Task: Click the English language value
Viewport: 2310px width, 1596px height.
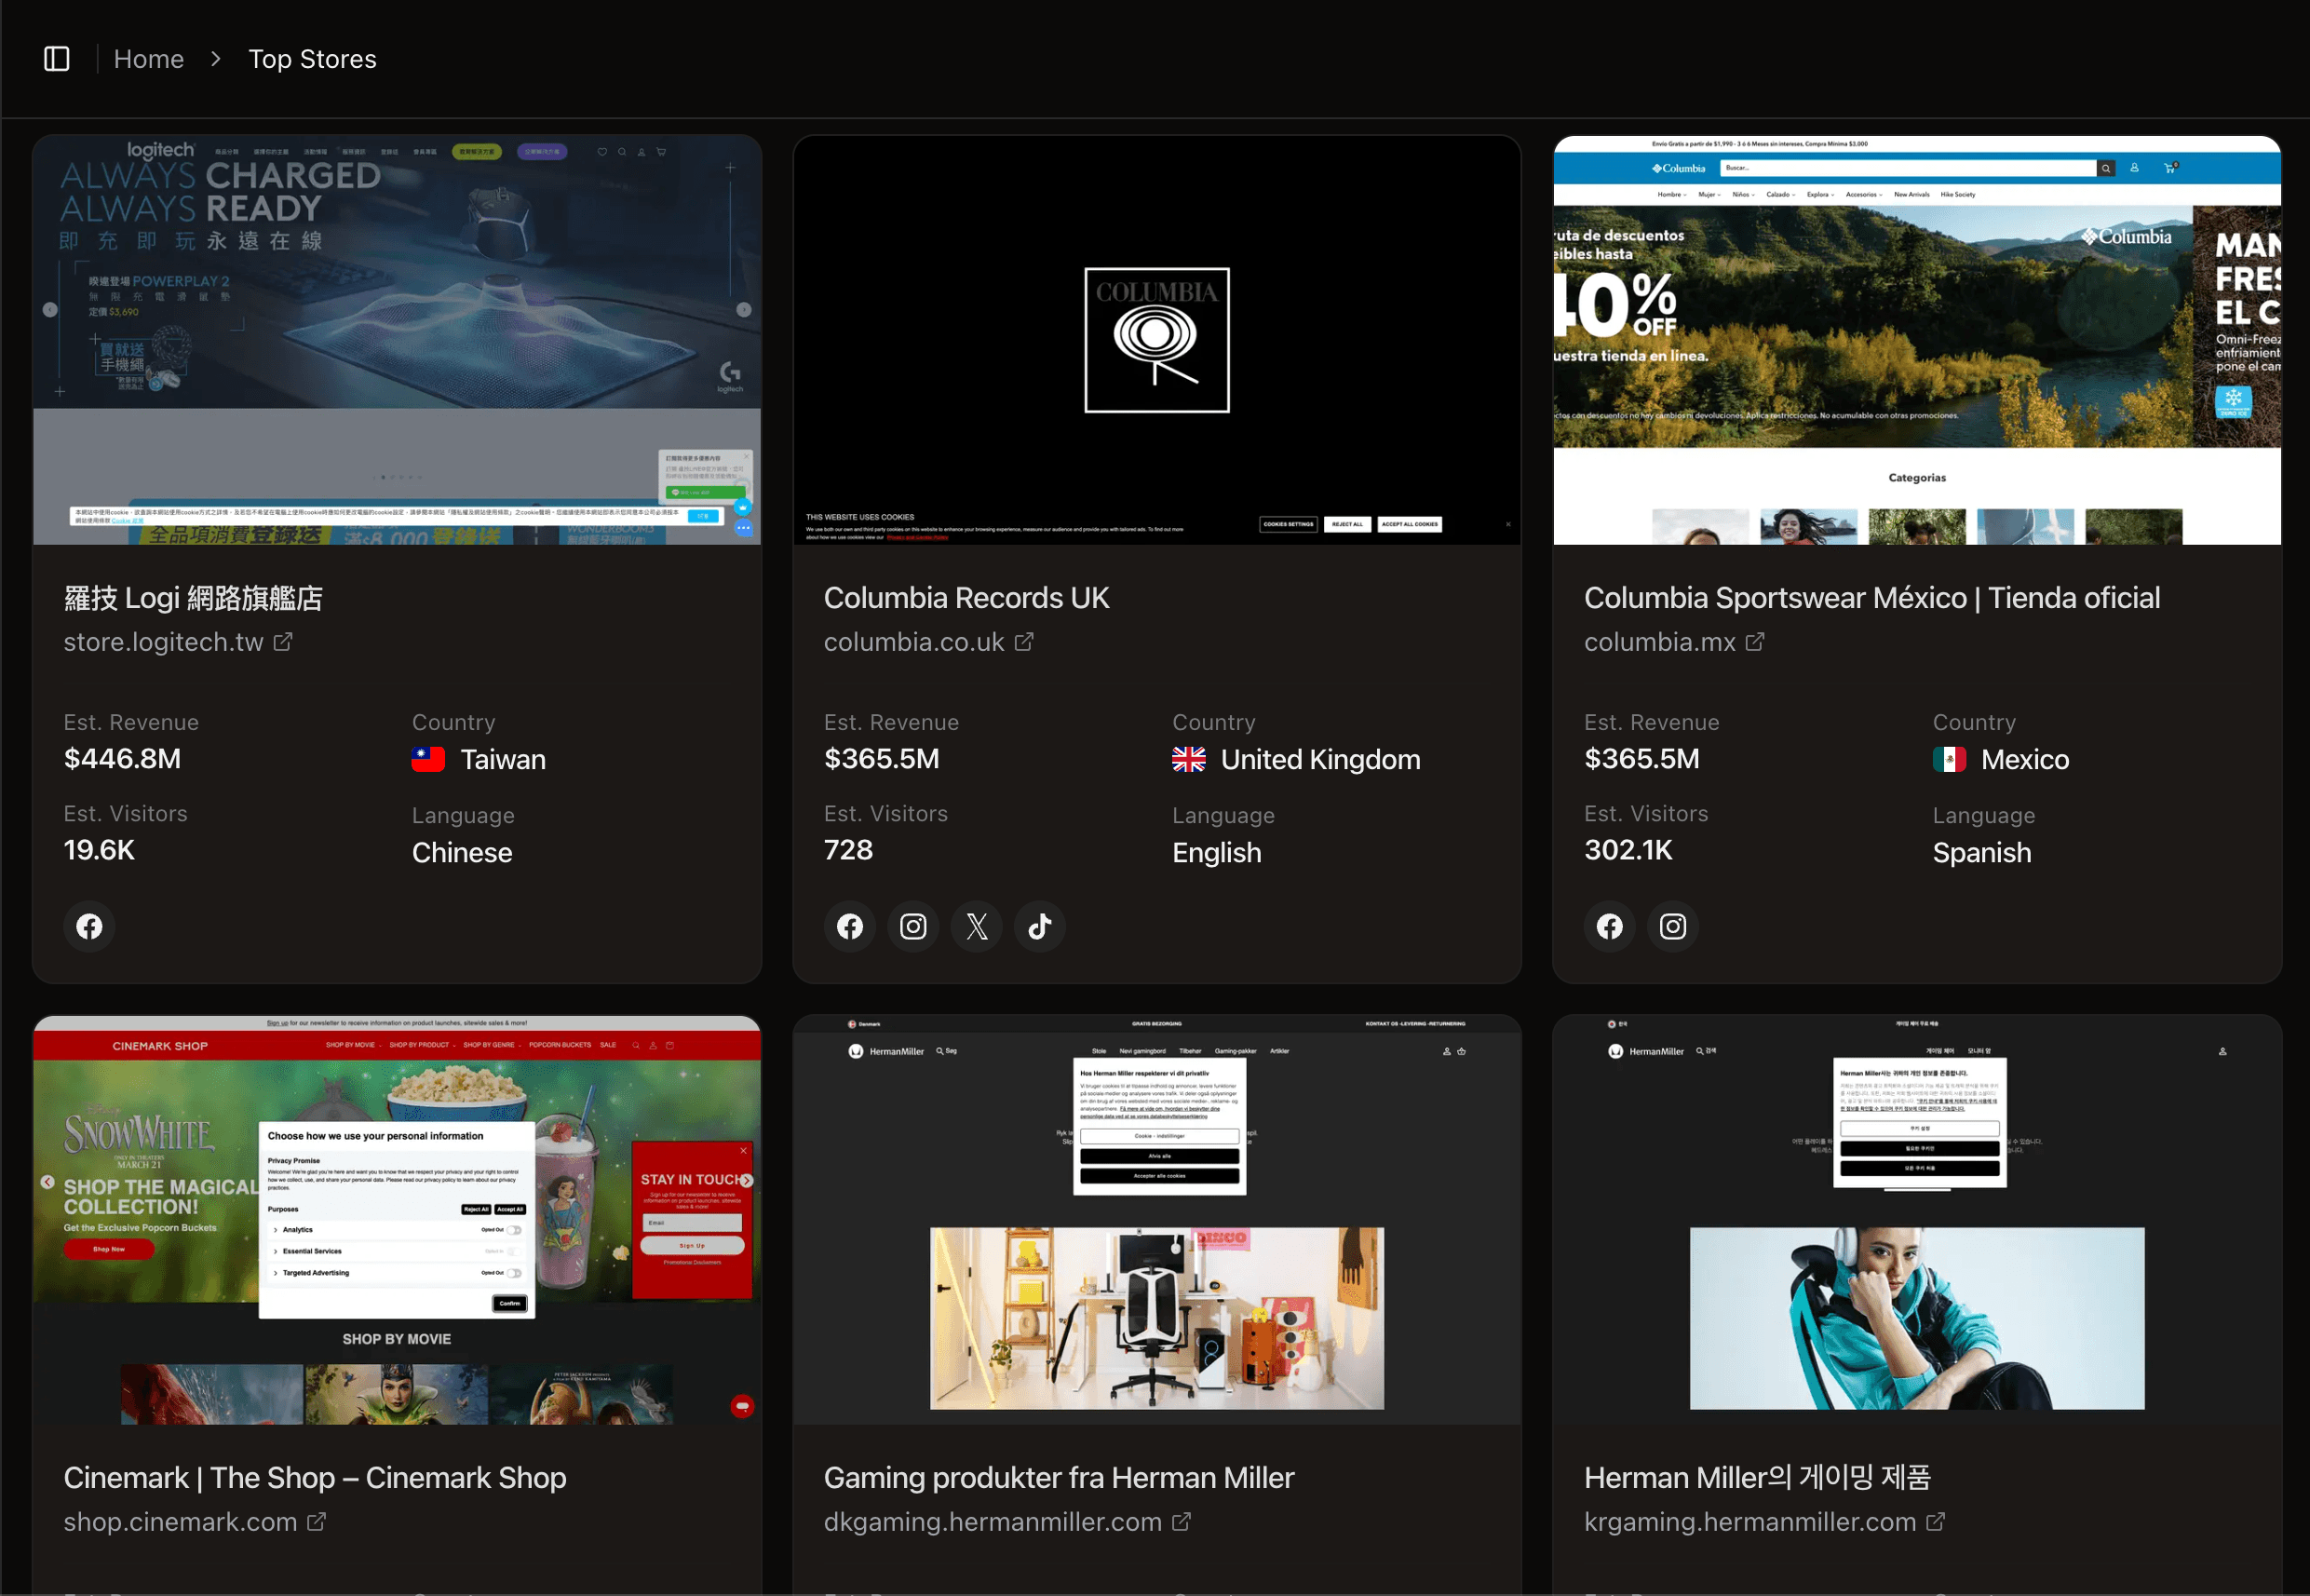Action: point(1216,853)
